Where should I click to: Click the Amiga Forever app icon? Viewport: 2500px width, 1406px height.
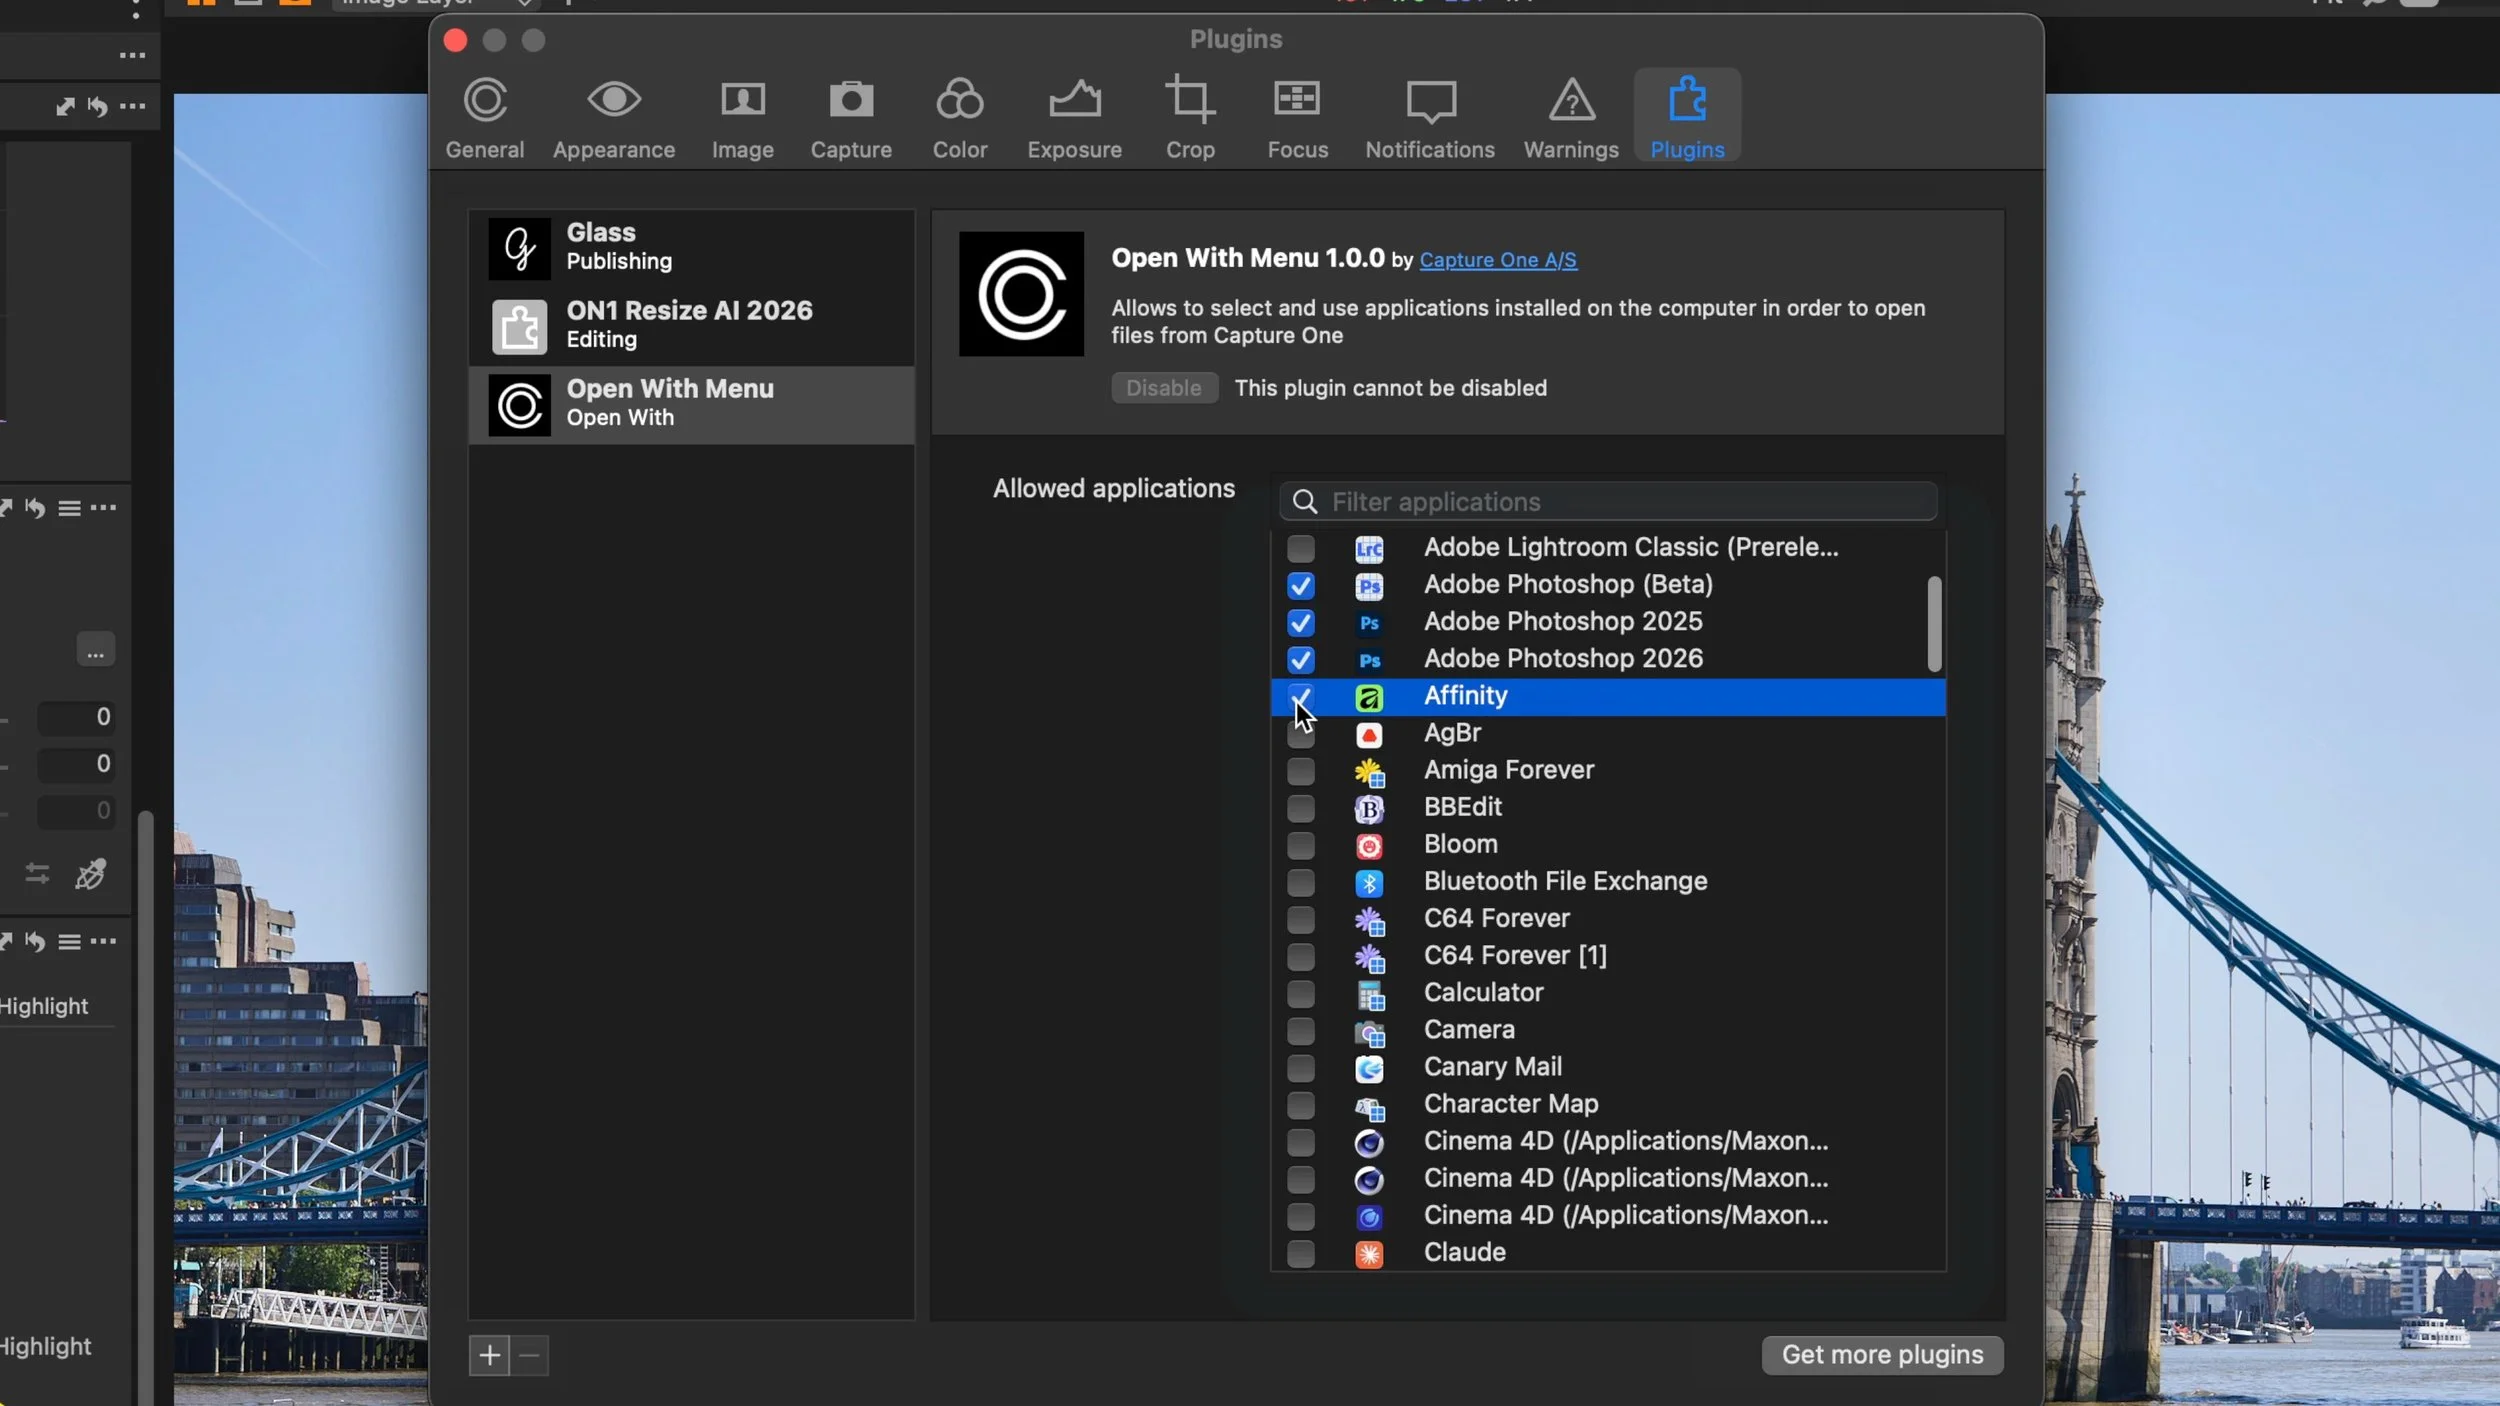(1369, 771)
